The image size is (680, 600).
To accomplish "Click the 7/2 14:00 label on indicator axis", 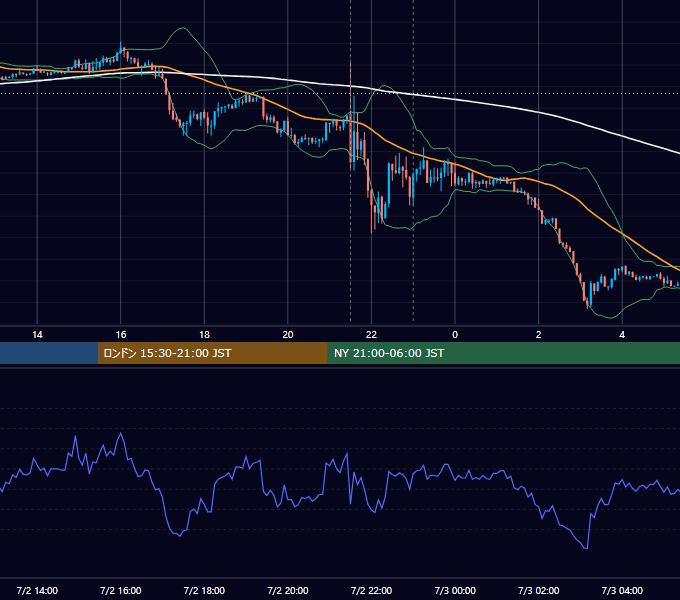I will (x=37, y=590).
